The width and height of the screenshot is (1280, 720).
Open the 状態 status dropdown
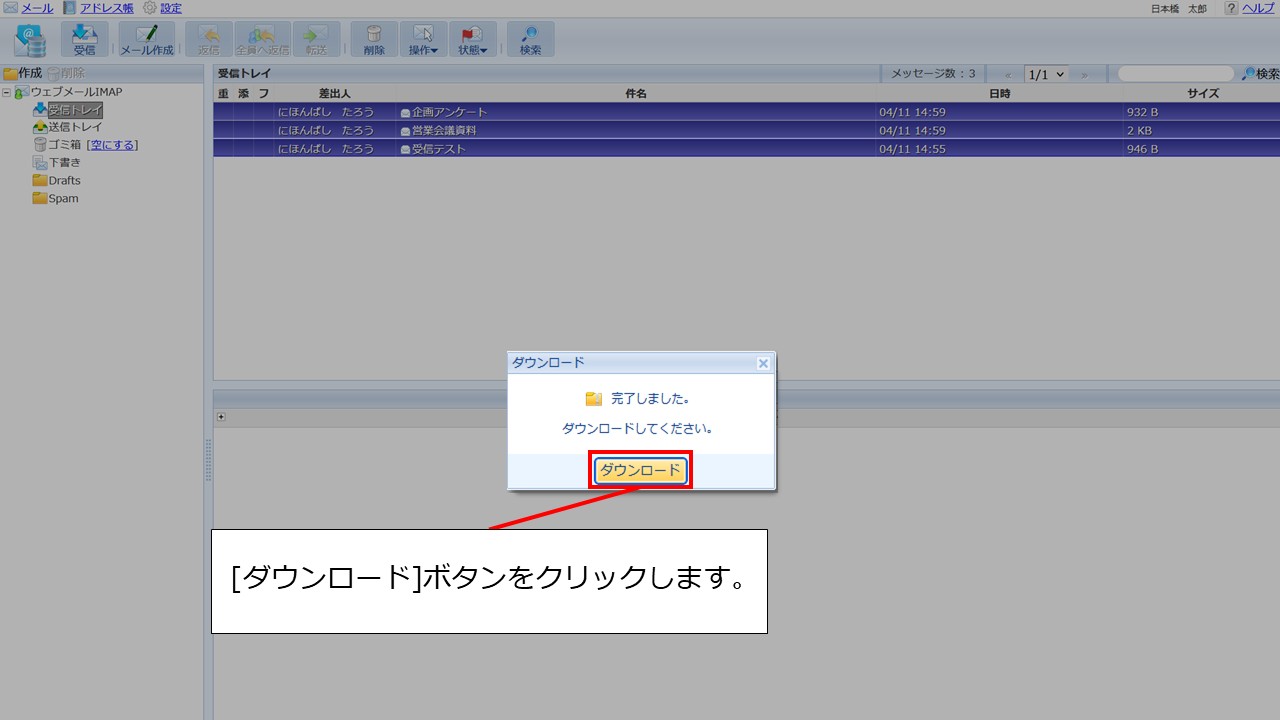click(471, 43)
